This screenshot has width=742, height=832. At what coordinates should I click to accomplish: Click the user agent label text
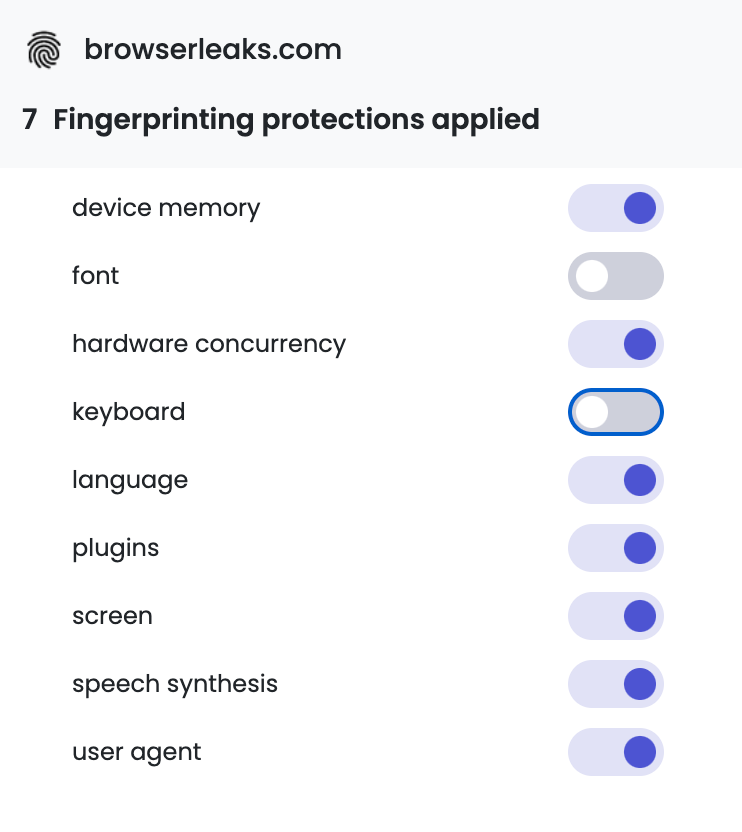click(x=137, y=752)
